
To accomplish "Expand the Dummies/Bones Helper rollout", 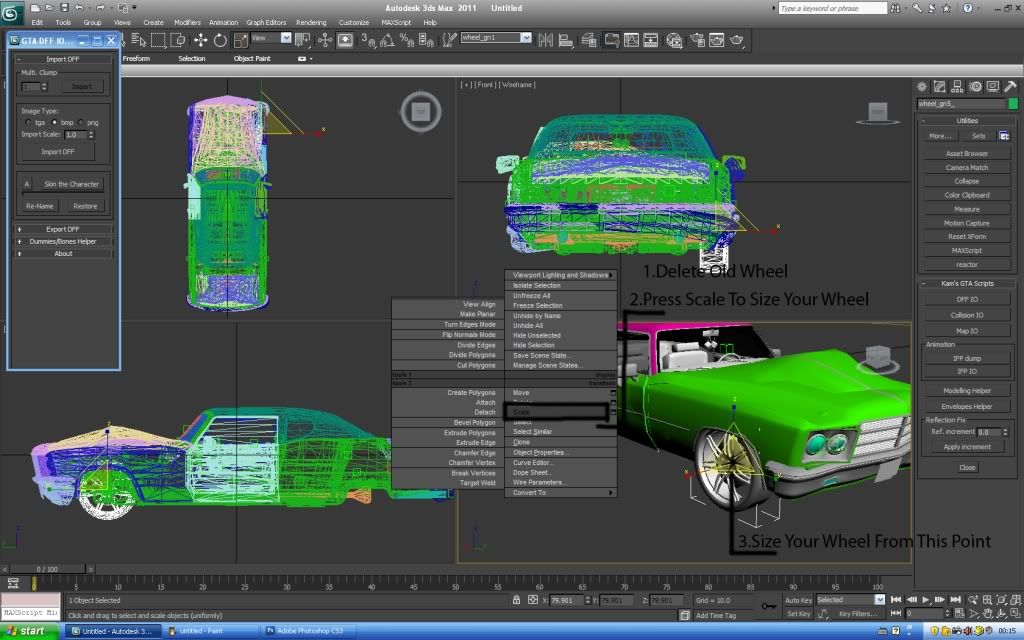I will click(x=63, y=242).
